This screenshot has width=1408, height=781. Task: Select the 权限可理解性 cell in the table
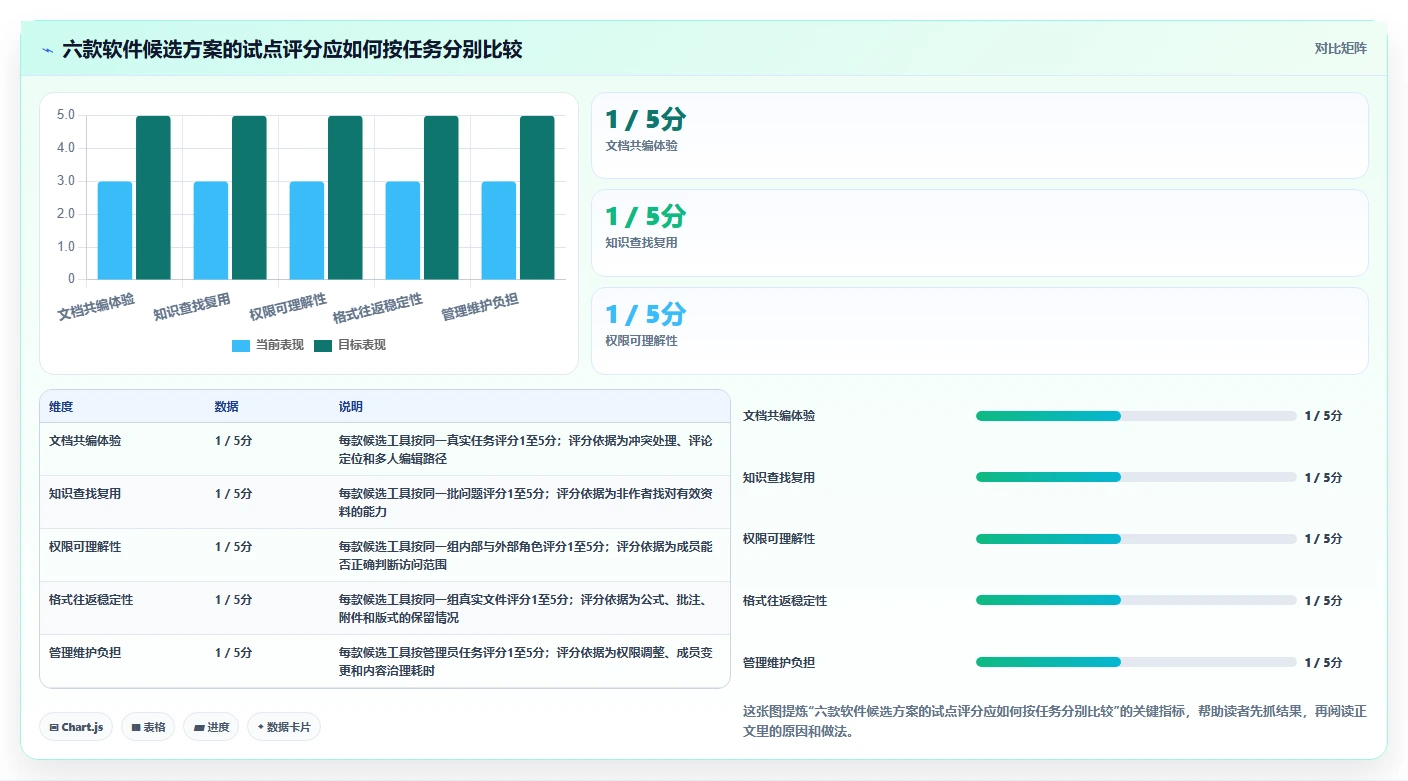click(85, 547)
